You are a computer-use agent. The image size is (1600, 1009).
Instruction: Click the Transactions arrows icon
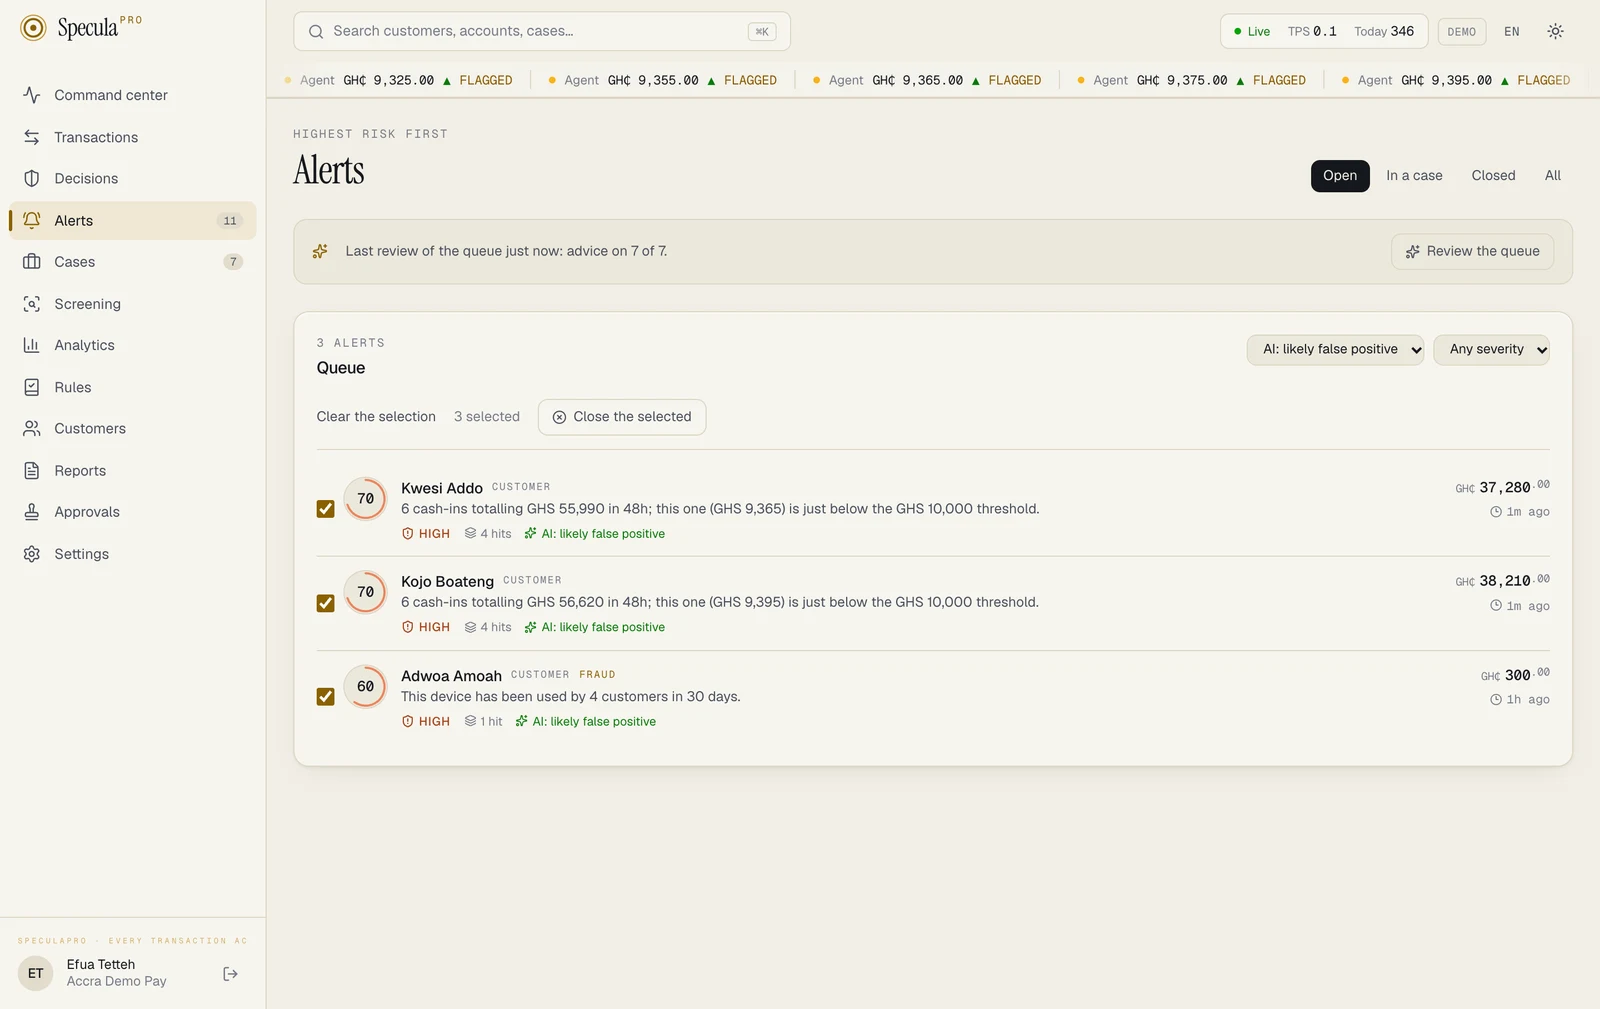(32, 137)
